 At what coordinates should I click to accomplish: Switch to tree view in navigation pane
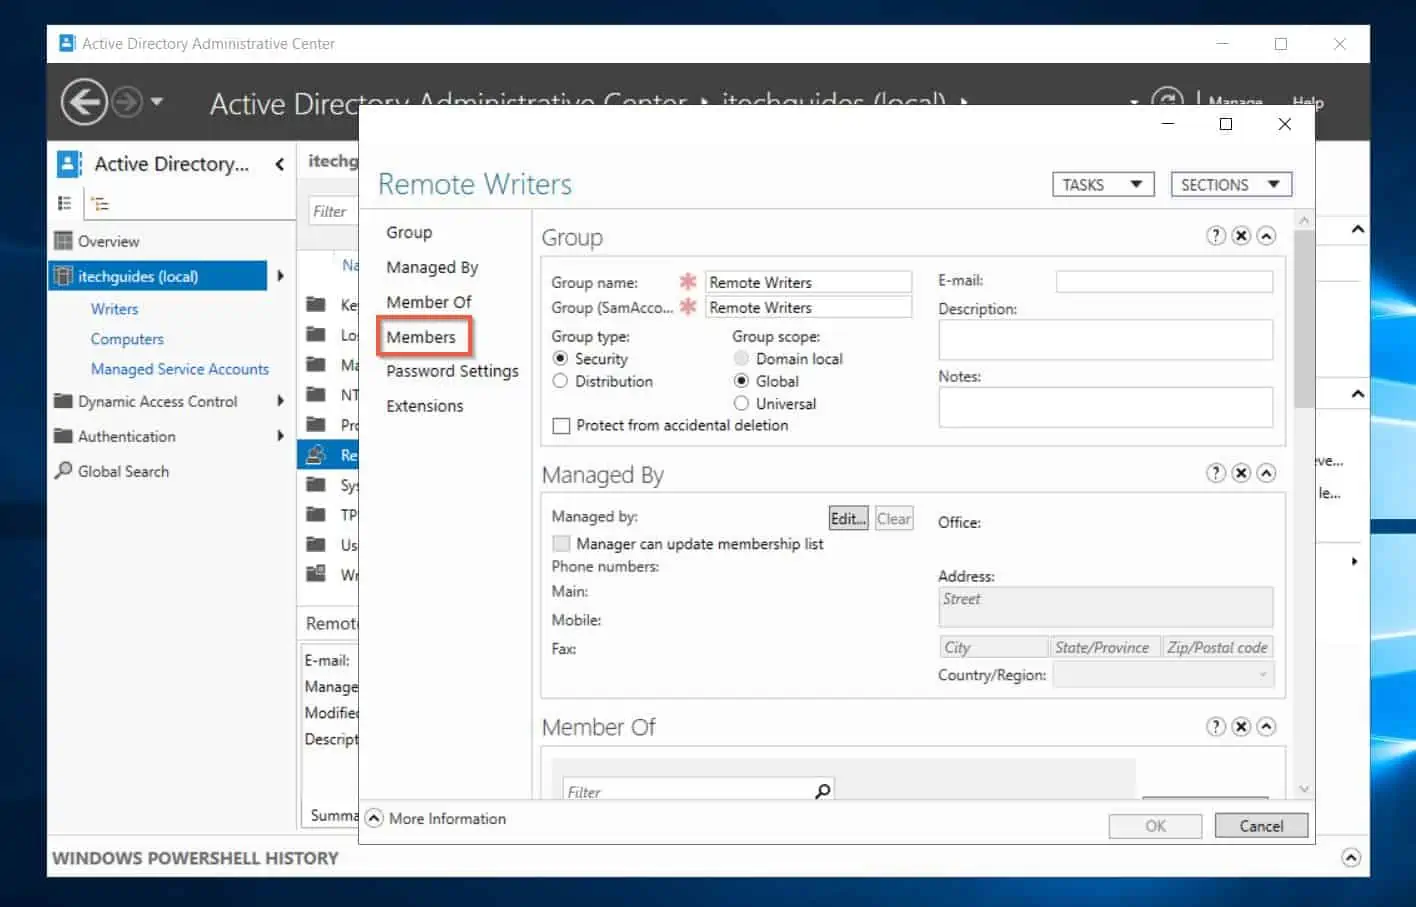99,203
